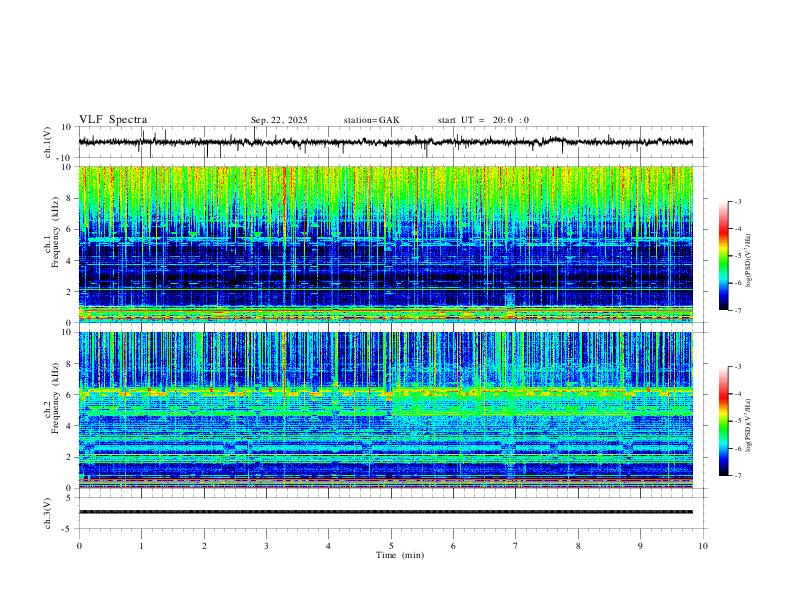Image resolution: width=792 pixels, height=612 pixels.
Task: Click the time axis tick label '5'
Action: 391,546
